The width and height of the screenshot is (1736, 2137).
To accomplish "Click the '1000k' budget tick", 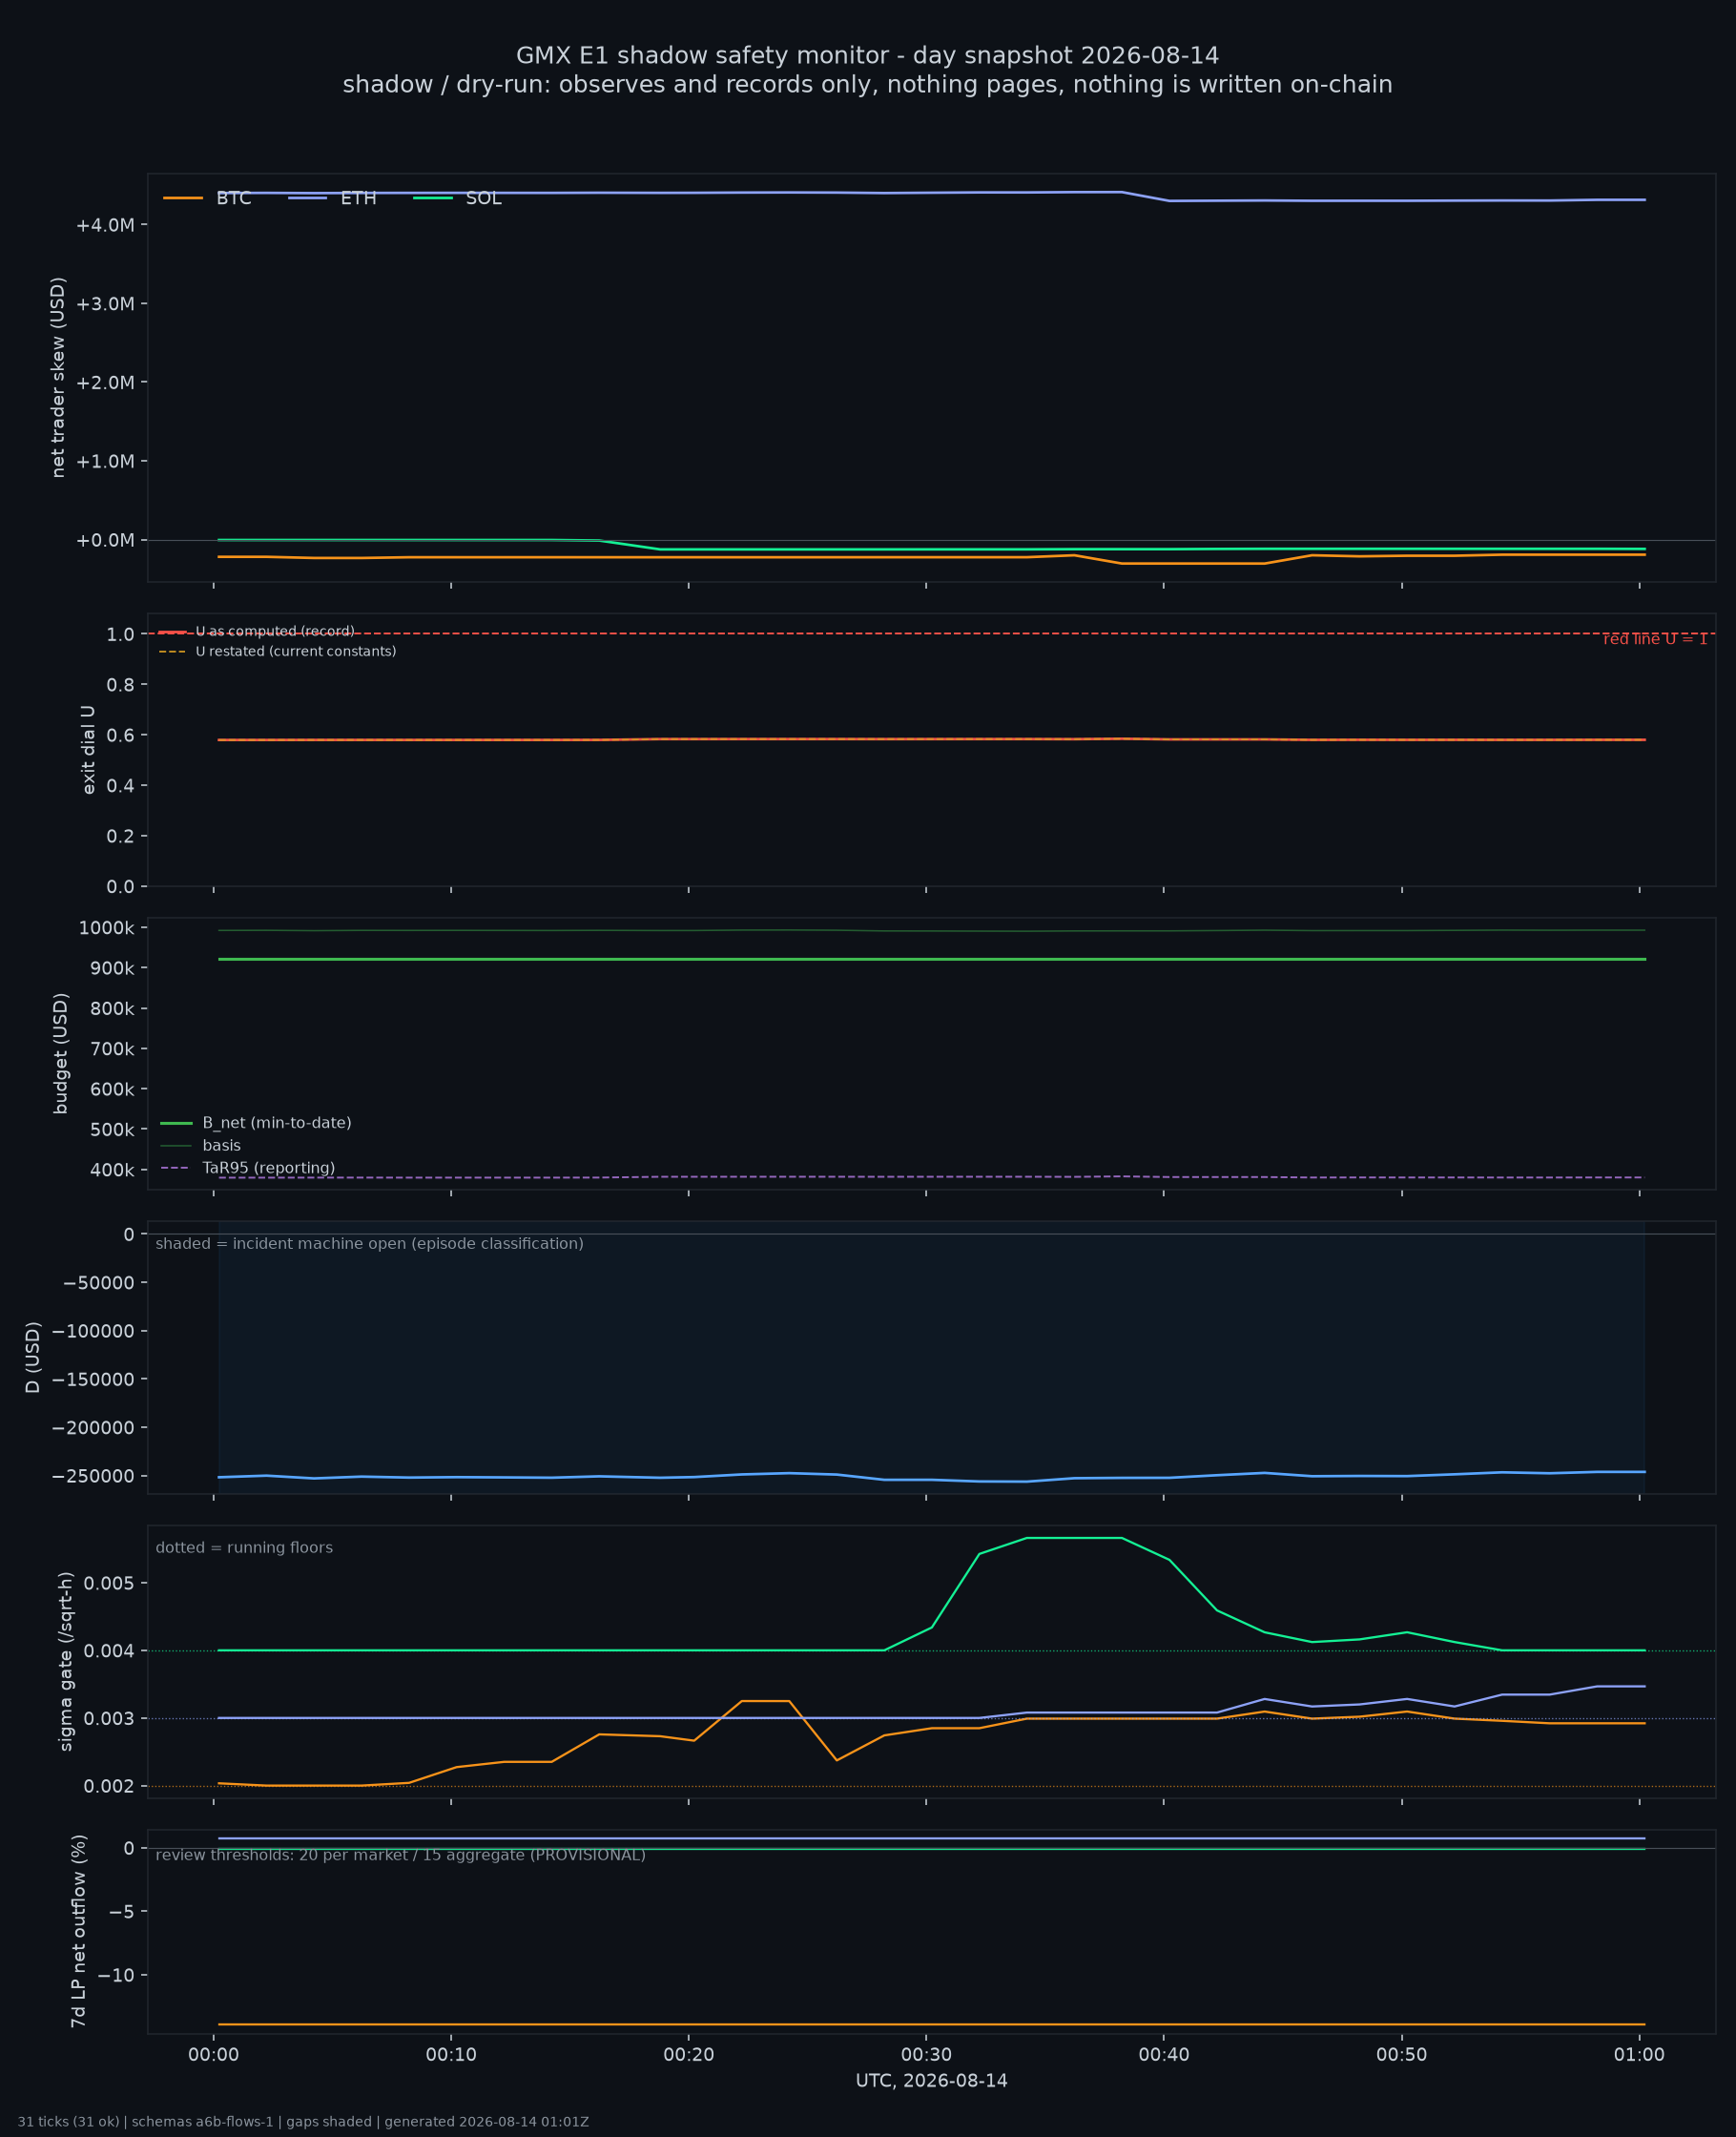I will [x=107, y=928].
